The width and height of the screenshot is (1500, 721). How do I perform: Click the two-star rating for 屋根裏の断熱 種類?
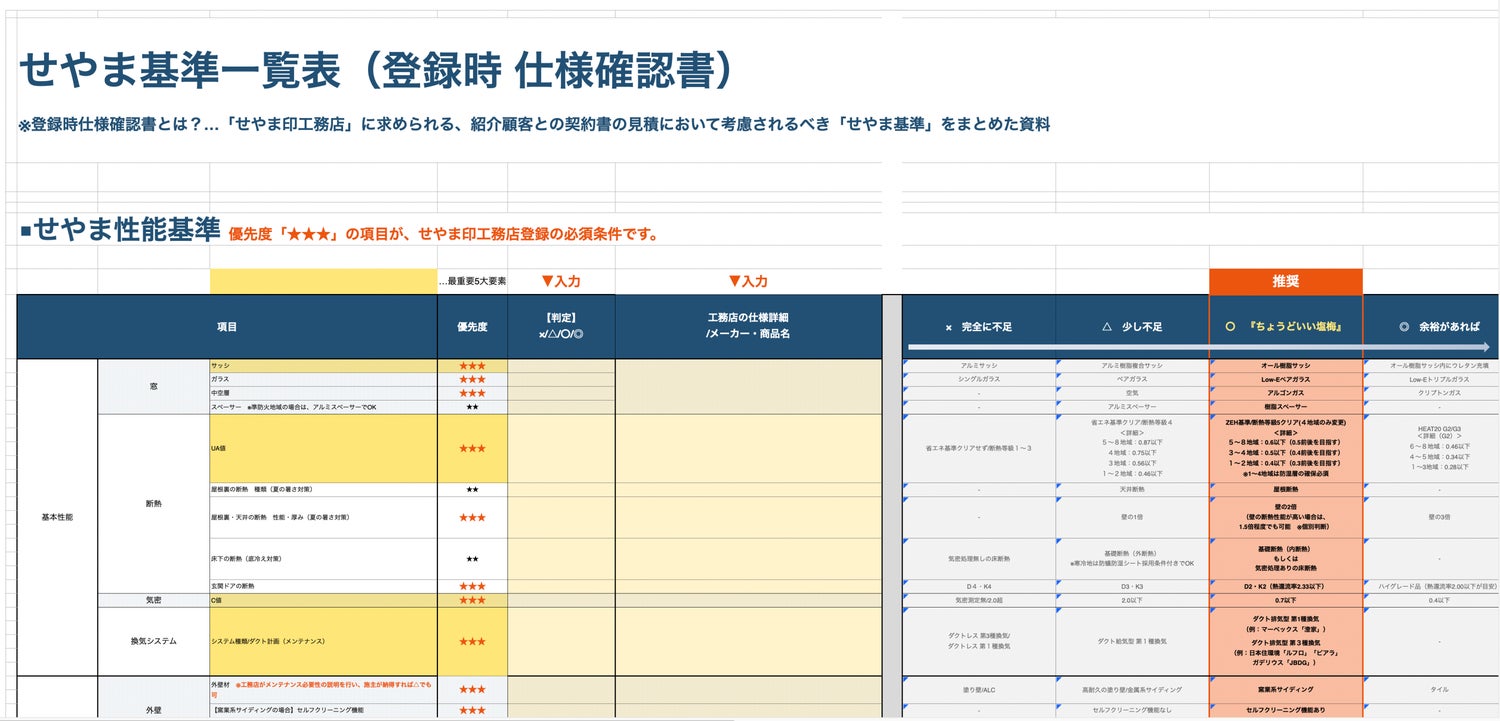pyautogui.click(x=472, y=490)
